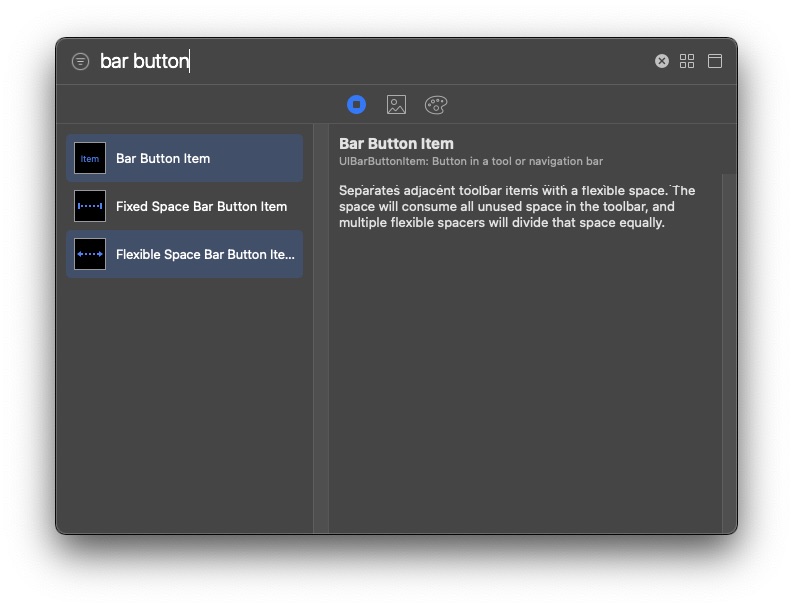Switch library to grid icon view

coord(687,61)
